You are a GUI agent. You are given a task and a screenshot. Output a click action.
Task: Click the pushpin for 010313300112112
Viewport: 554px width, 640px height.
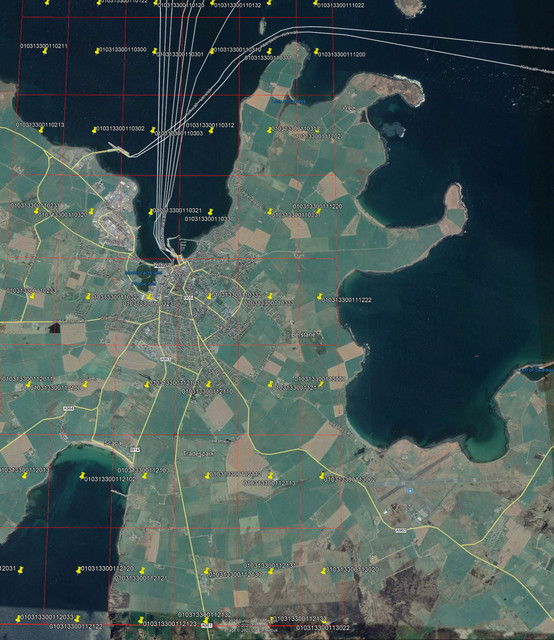207,476
